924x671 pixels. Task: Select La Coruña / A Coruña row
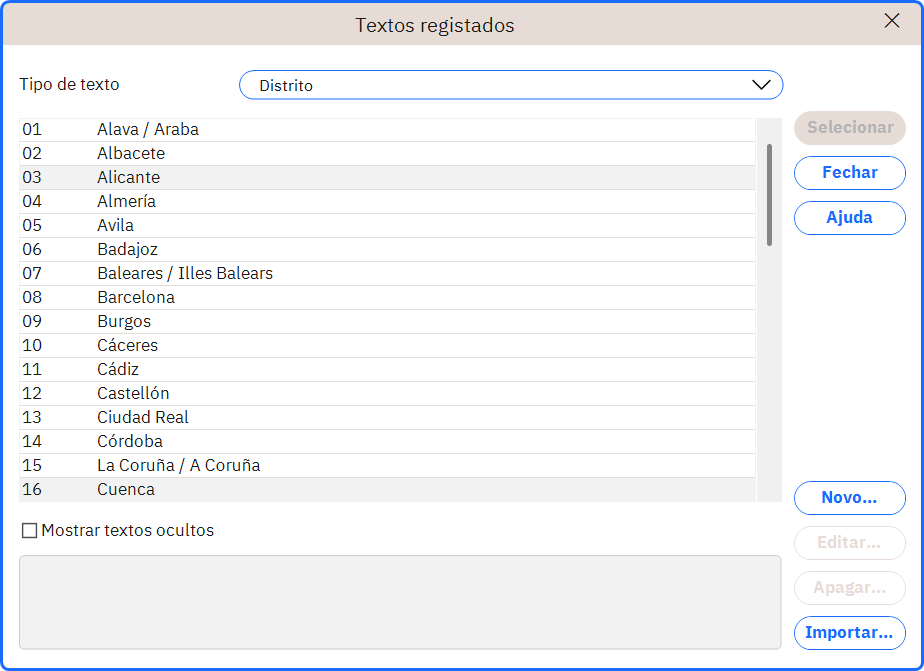coord(387,465)
